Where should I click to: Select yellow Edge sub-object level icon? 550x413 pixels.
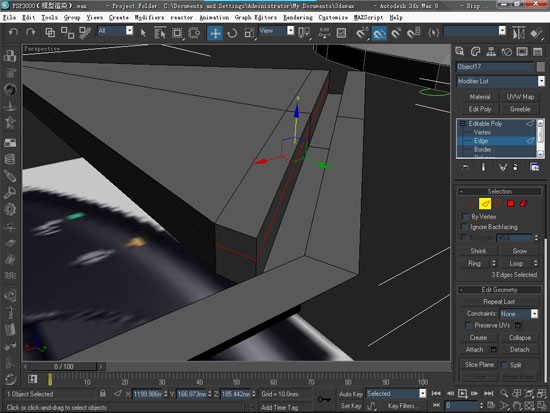[x=485, y=203]
